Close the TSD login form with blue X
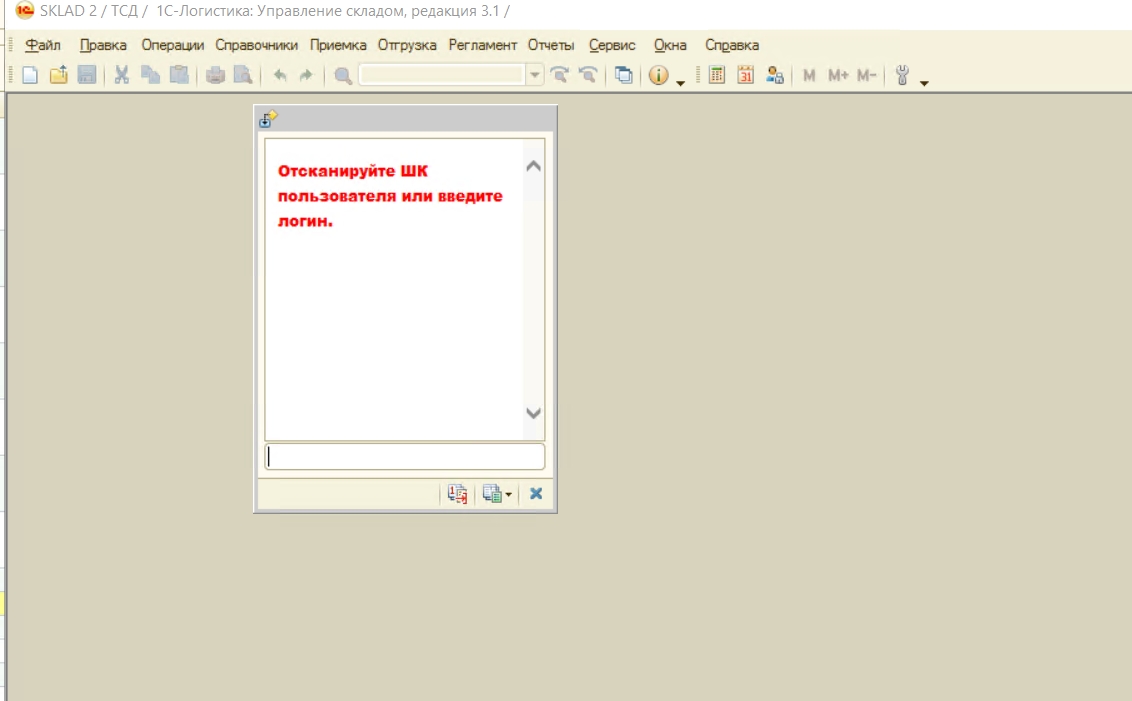Image resolution: width=1132 pixels, height=701 pixels. coord(536,494)
